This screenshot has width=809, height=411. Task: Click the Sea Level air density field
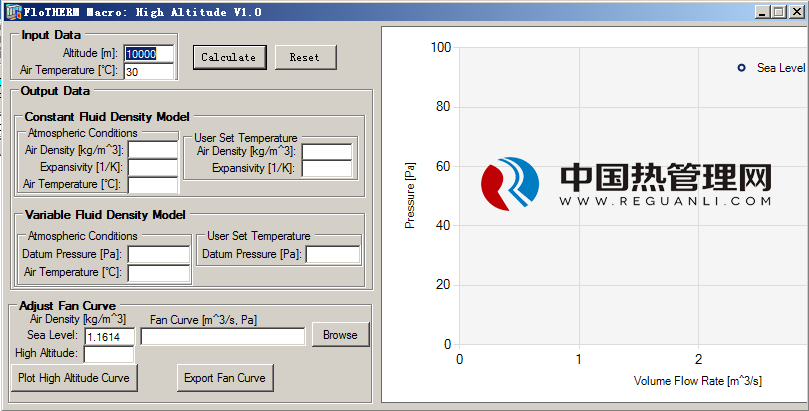click(110, 337)
